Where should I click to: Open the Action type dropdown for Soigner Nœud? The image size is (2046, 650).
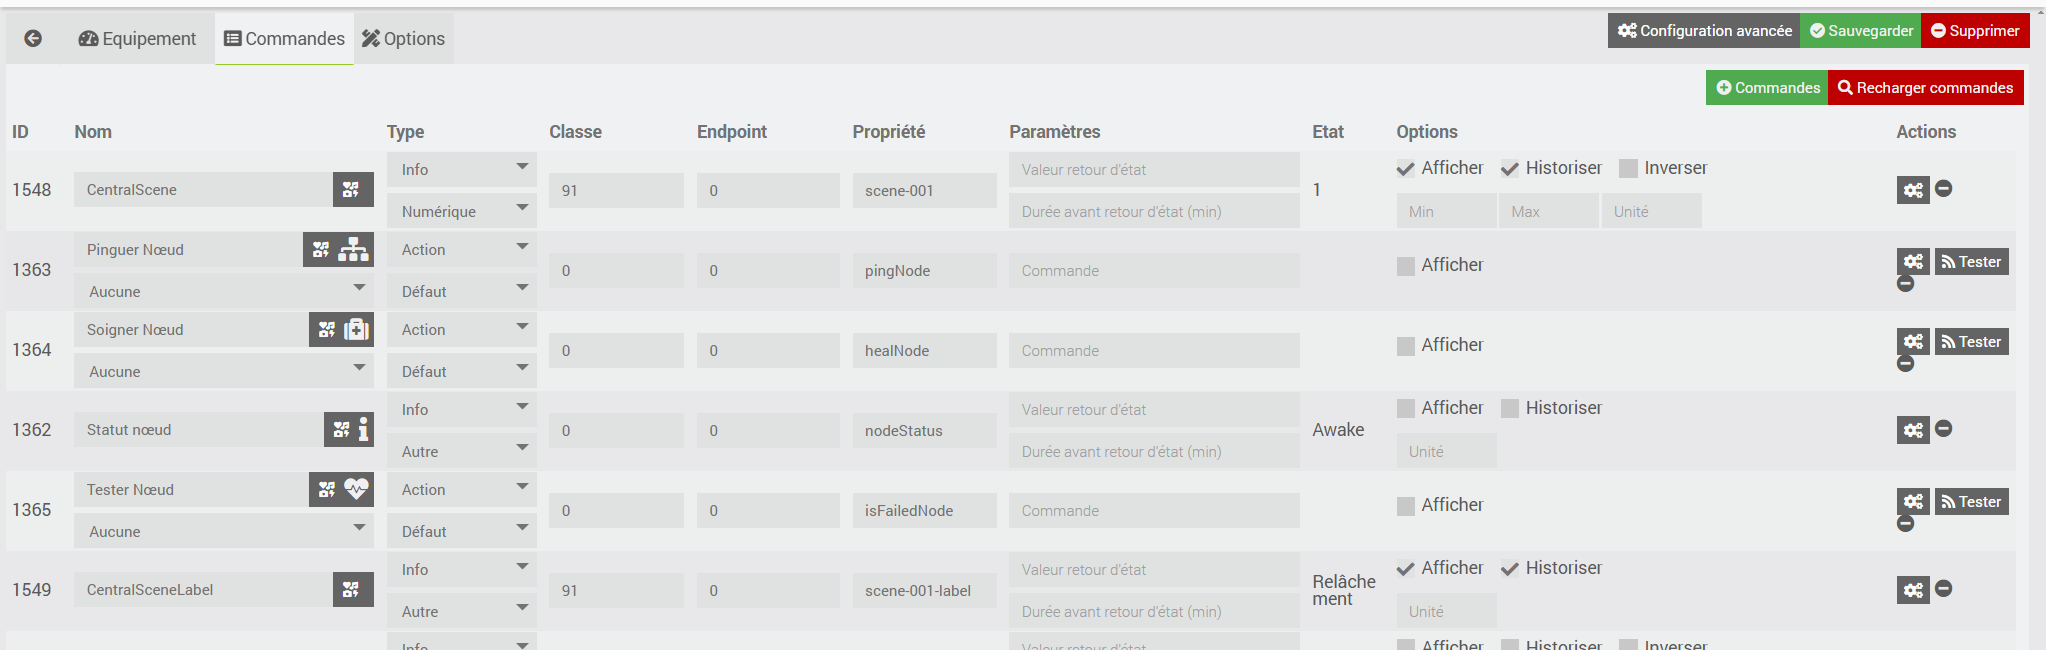coord(461,330)
